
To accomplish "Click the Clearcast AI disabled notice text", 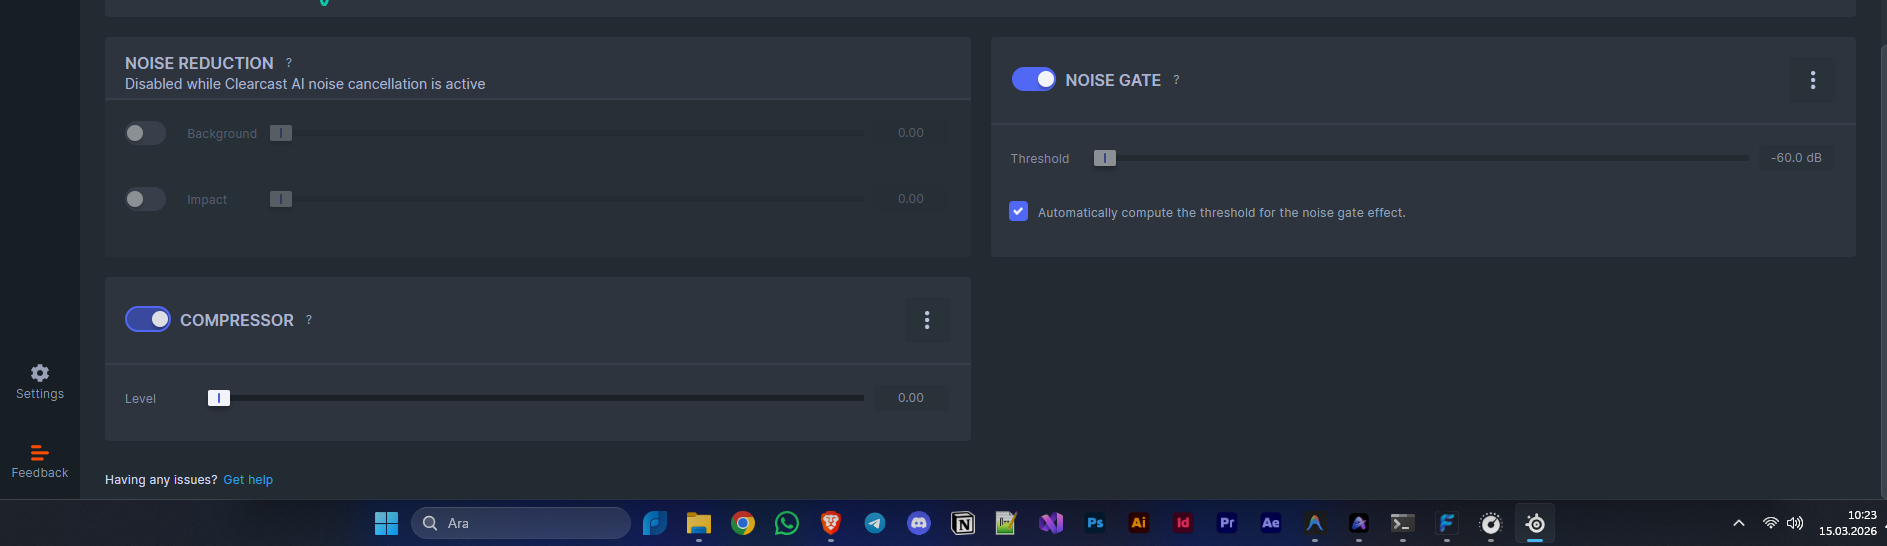I will click(305, 84).
